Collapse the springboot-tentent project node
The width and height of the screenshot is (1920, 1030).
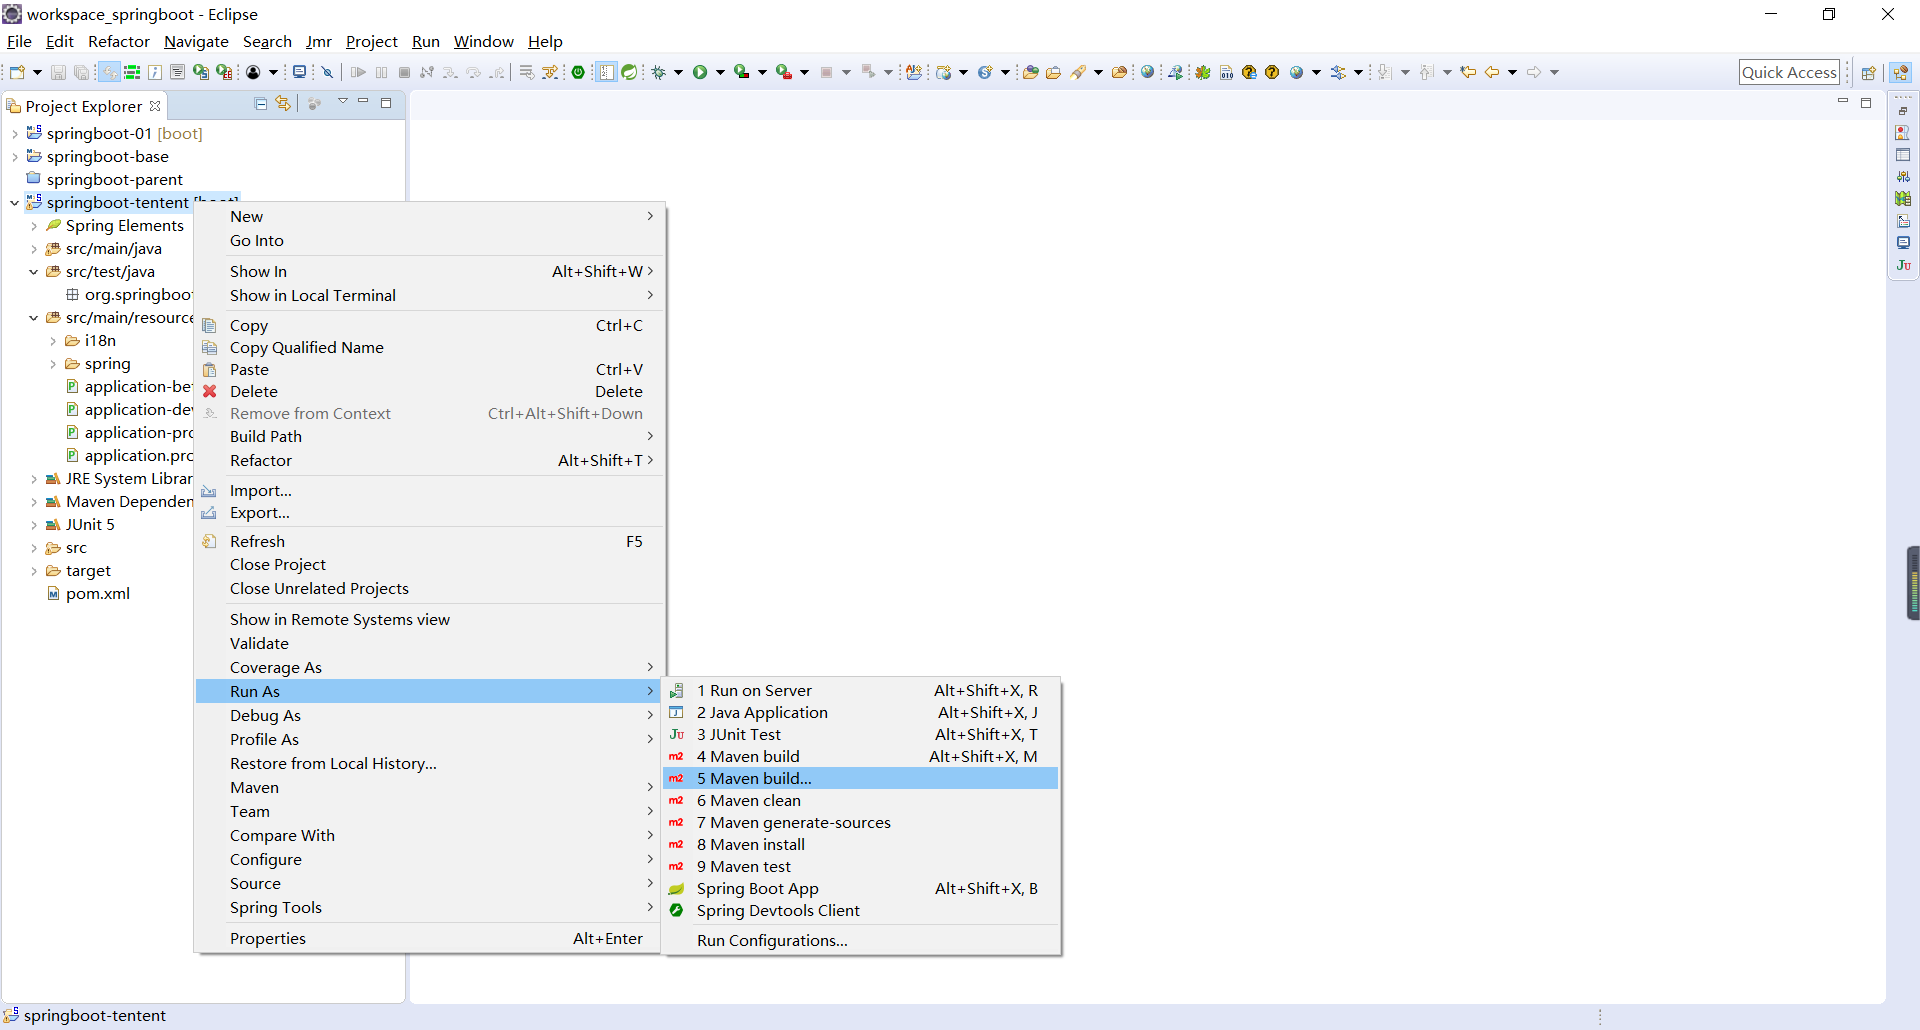point(15,202)
